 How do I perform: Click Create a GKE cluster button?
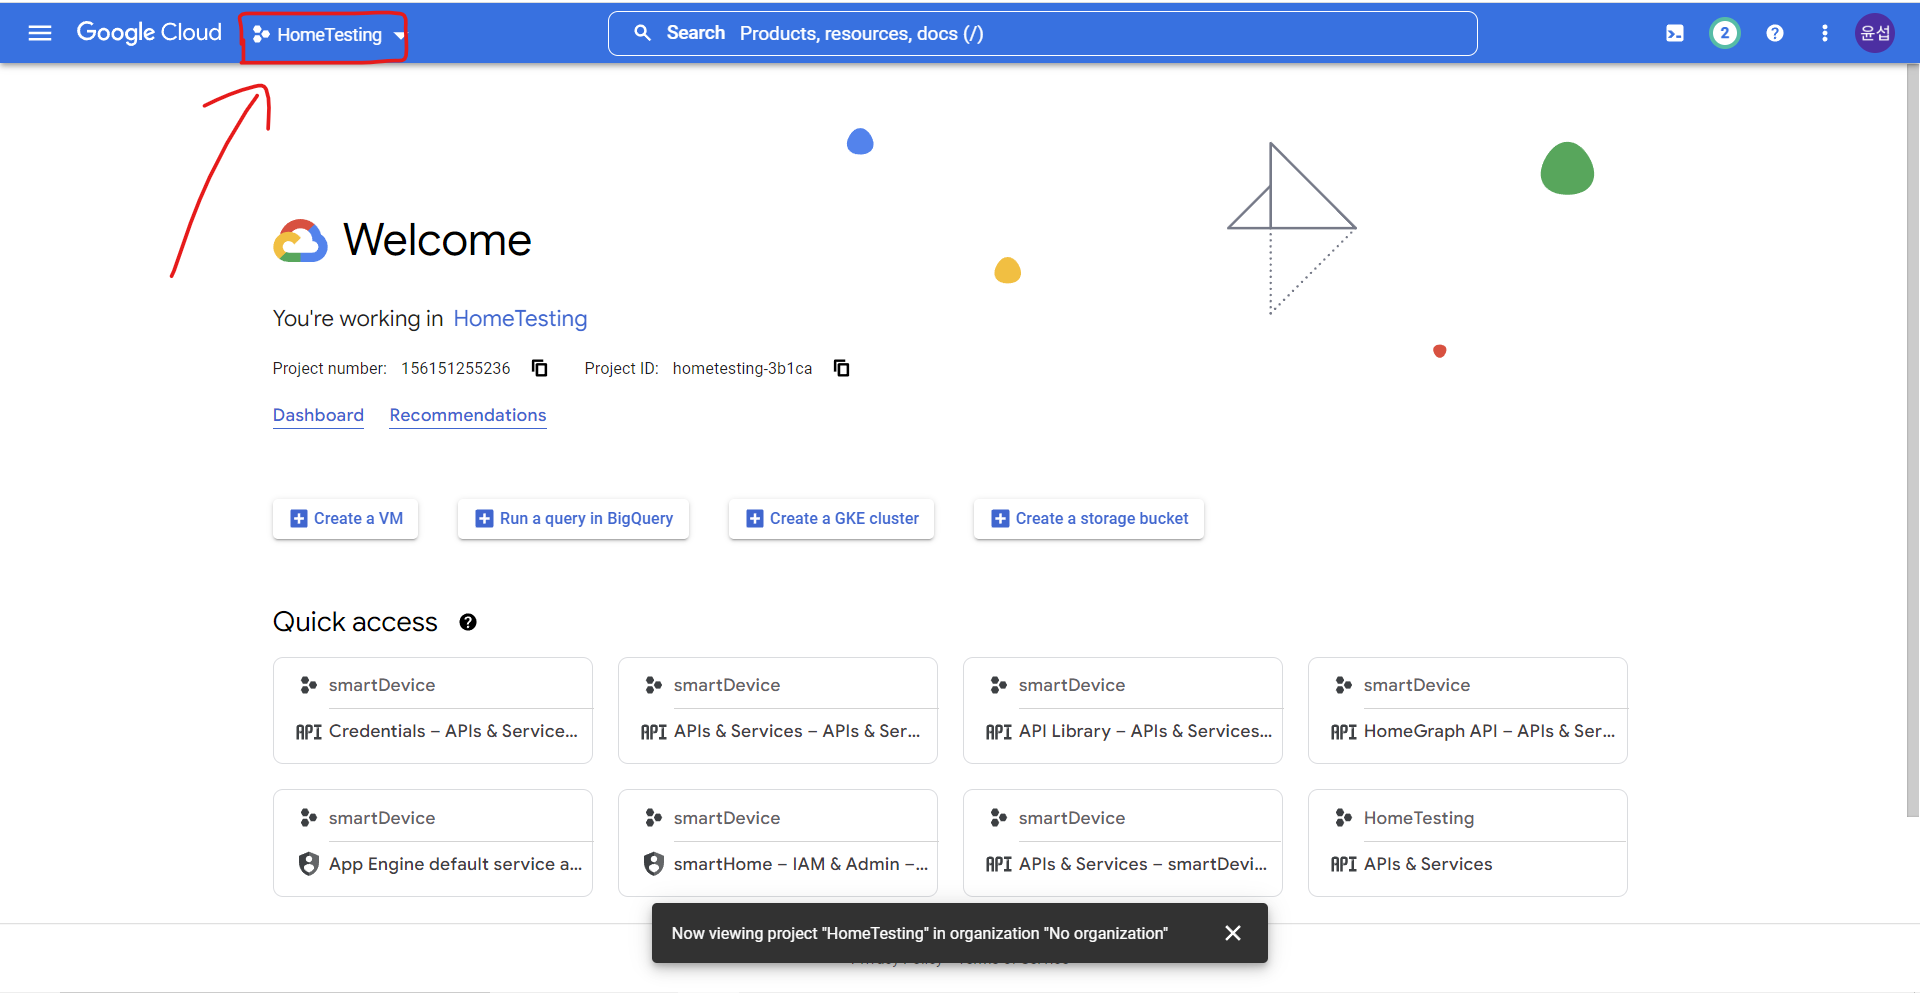831,518
